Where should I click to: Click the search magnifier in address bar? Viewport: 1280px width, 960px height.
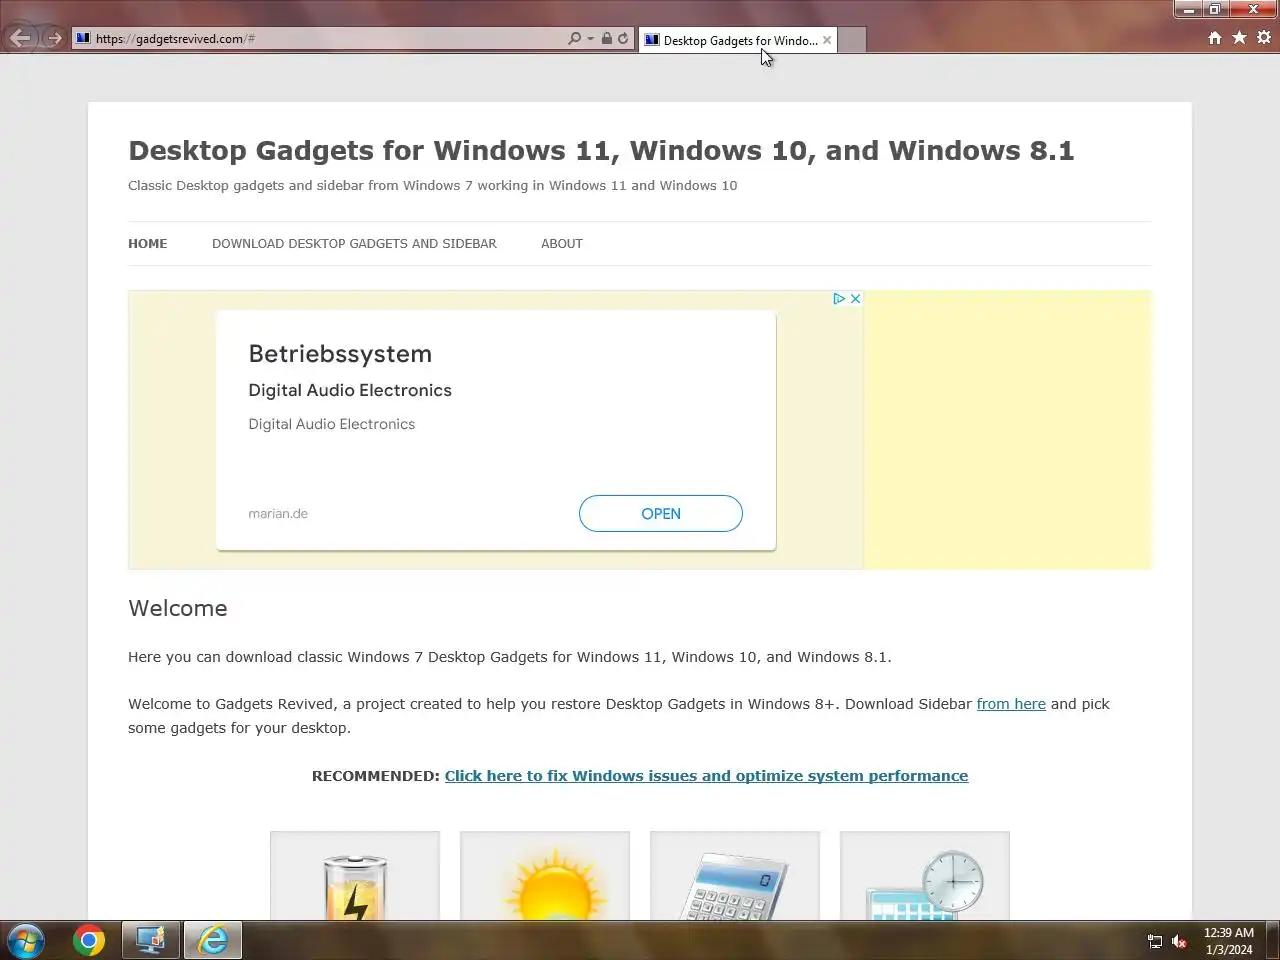(574, 38)
